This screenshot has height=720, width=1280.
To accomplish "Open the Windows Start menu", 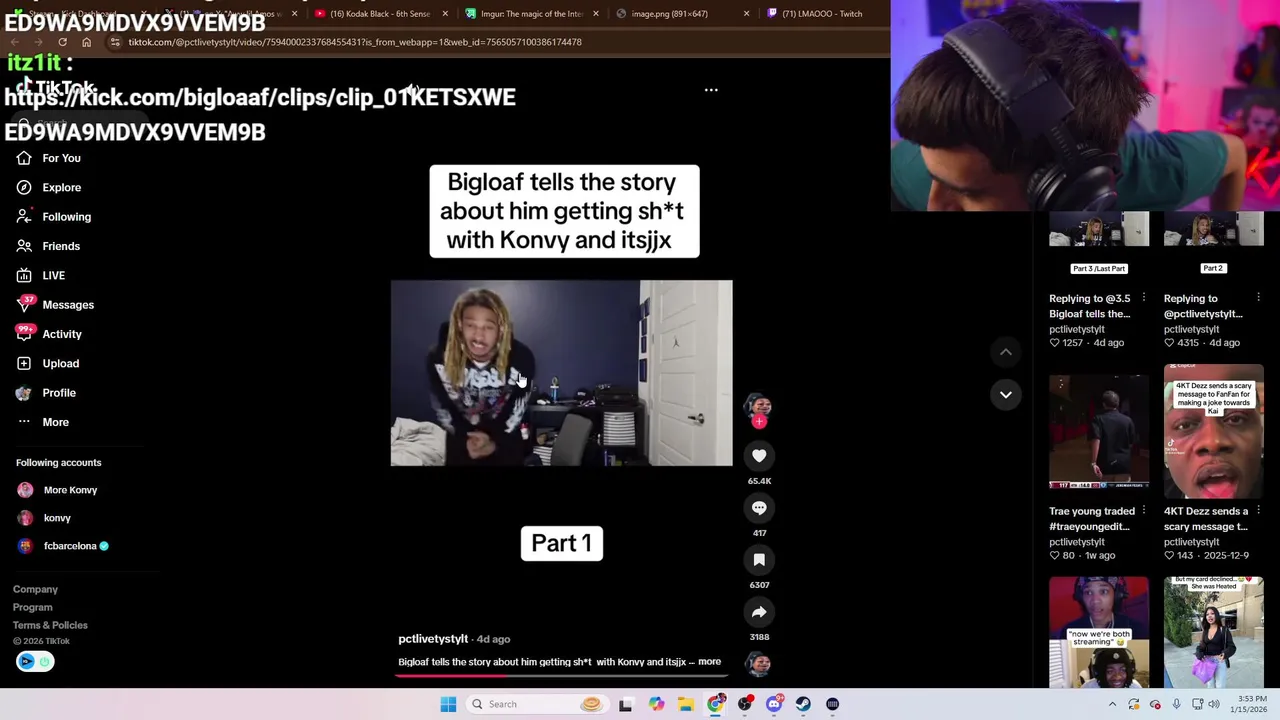I will (x=448, y=704).
